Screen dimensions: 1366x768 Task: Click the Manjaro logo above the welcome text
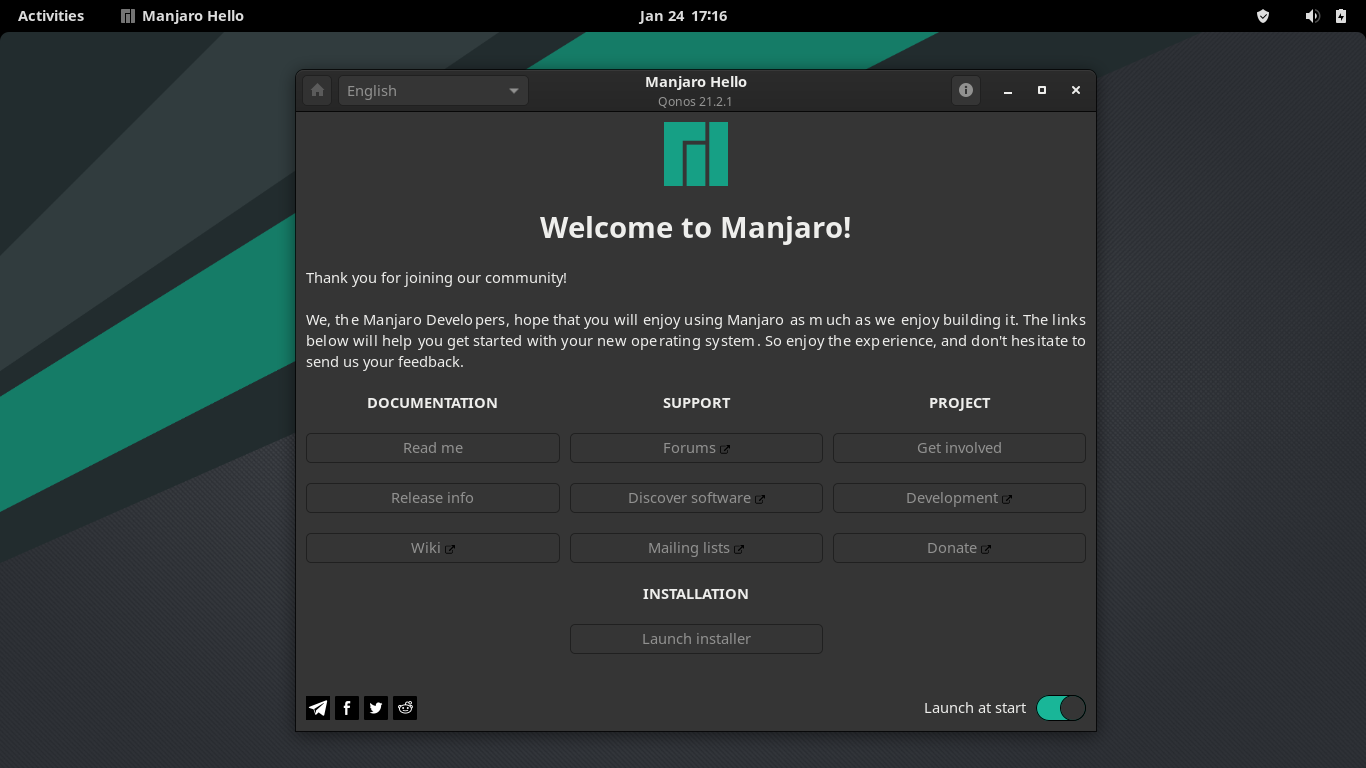tap(695, 153)
